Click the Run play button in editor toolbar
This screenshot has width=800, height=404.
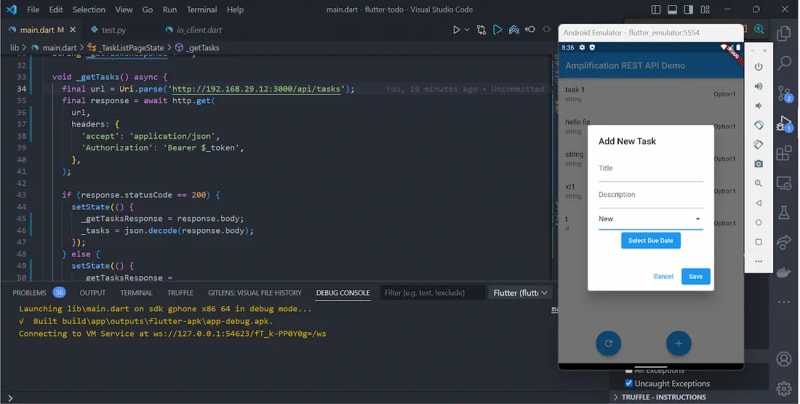tap(457, 30)
